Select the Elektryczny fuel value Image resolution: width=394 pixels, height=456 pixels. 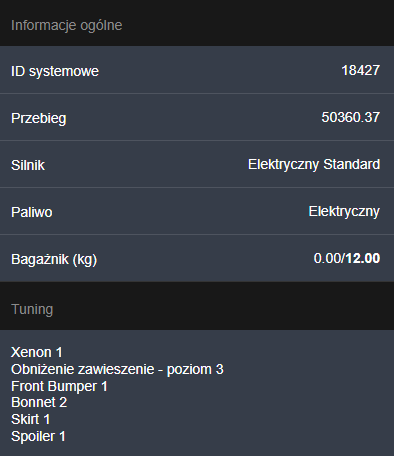tap(344, 211)
